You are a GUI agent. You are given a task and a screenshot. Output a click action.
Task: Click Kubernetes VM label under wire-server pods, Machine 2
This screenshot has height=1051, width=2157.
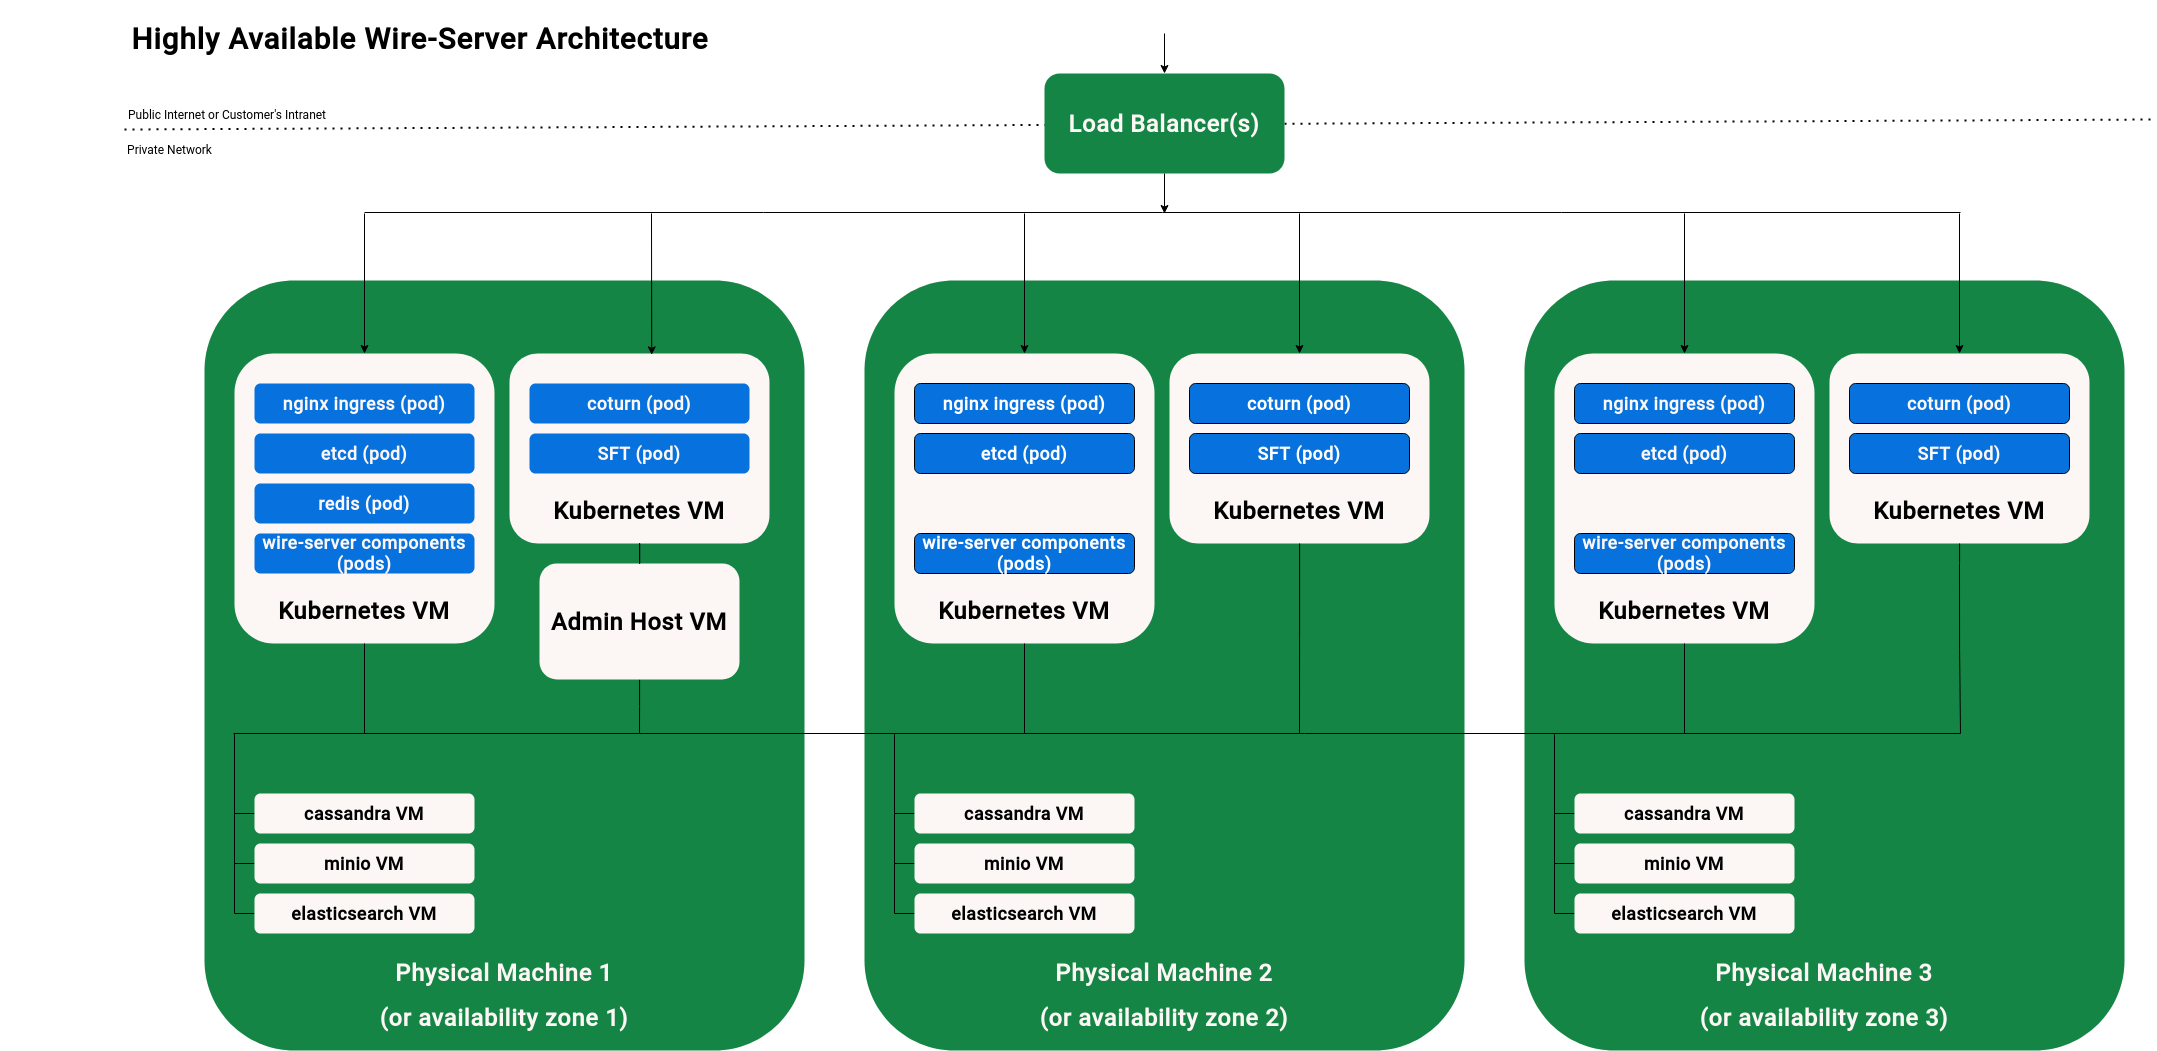point(1024,610)
